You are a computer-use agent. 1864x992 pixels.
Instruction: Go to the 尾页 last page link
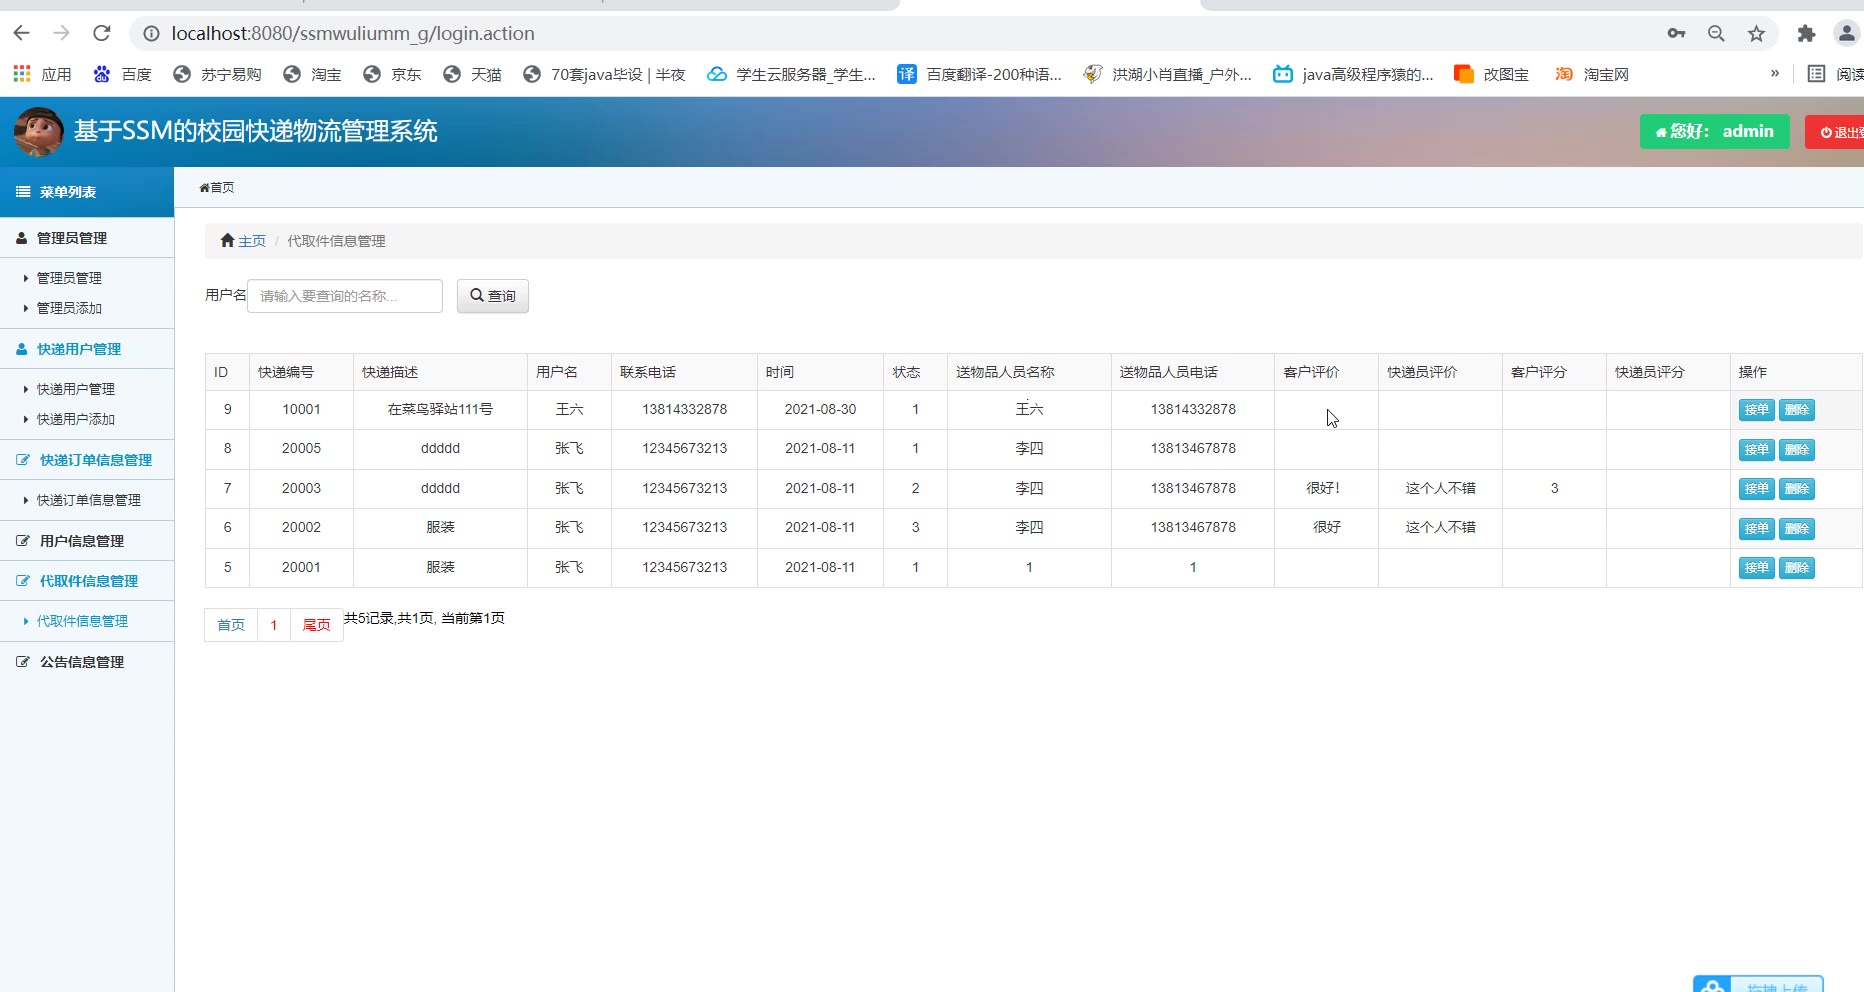coord(316,625)
